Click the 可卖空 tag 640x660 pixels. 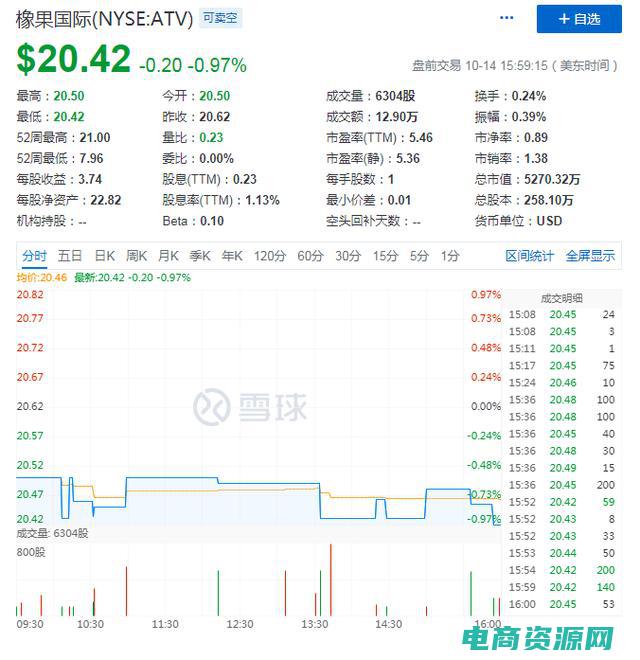click(x=220, y=18)
